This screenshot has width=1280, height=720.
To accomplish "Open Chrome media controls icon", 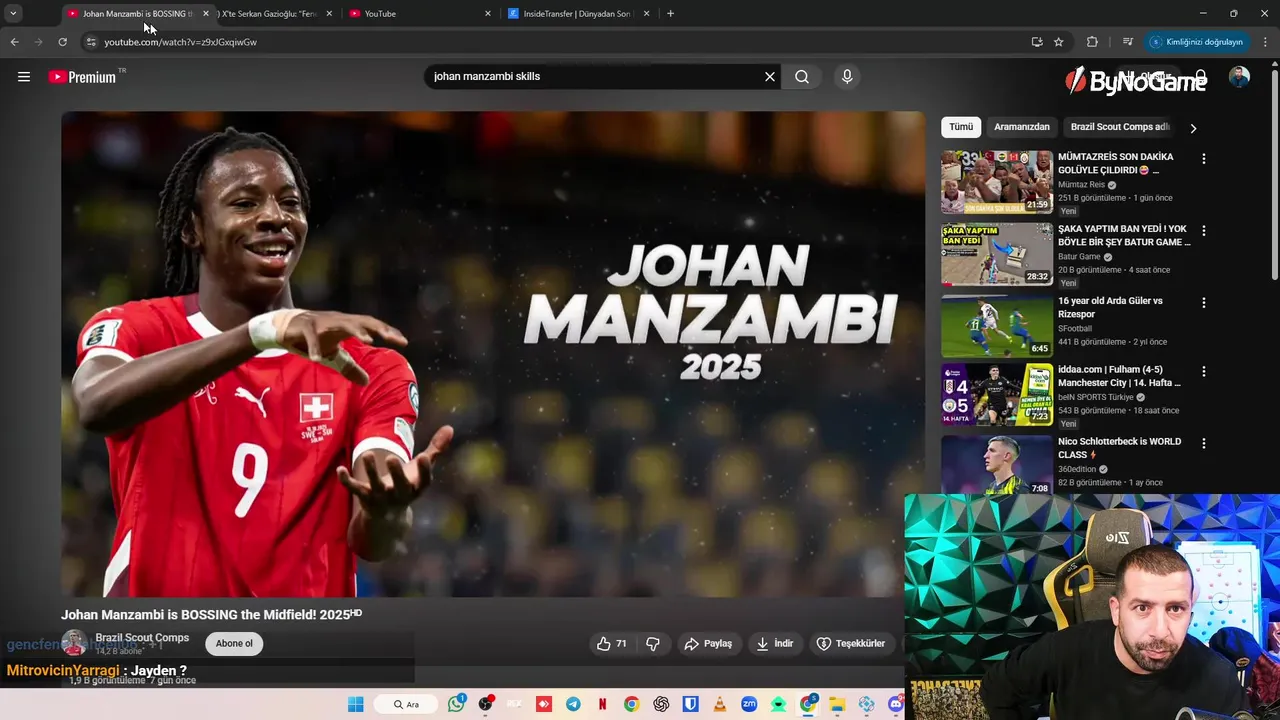I will click(1128, 42).
